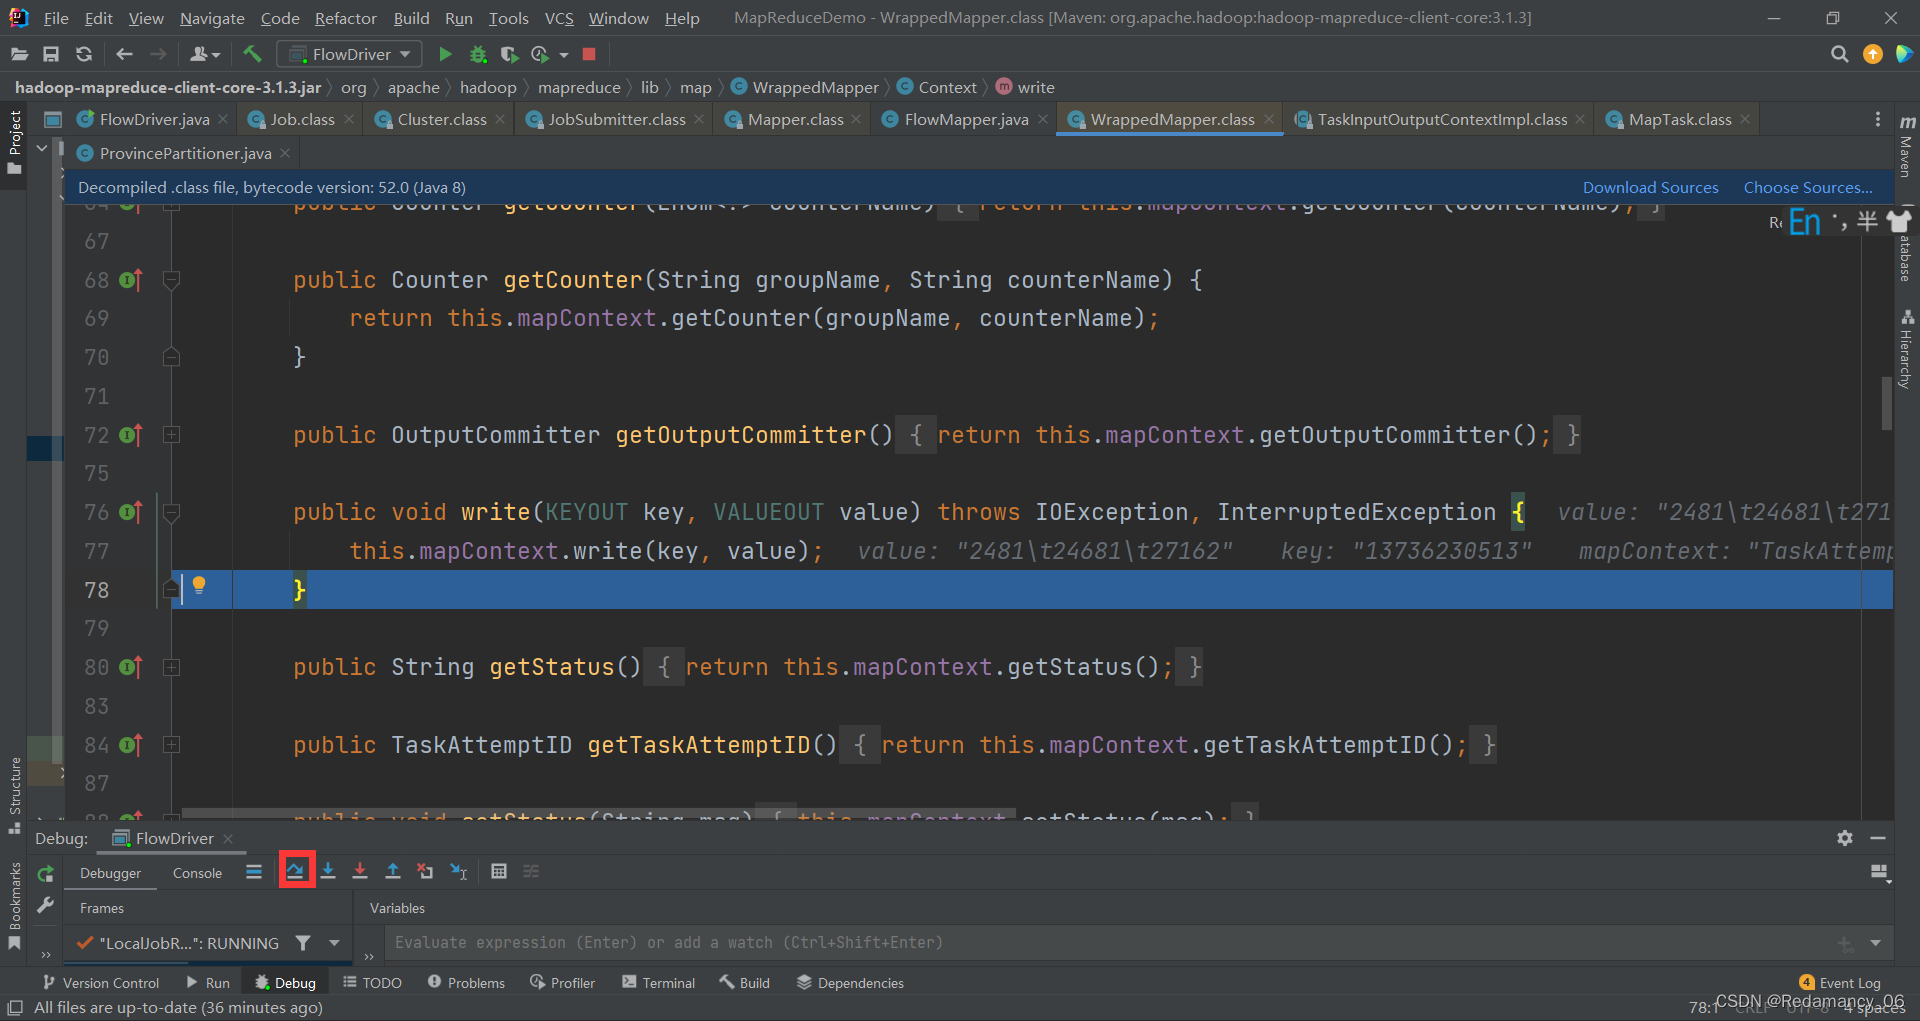Open Search Everywhere with the magnifier icon

(1839, 54)
